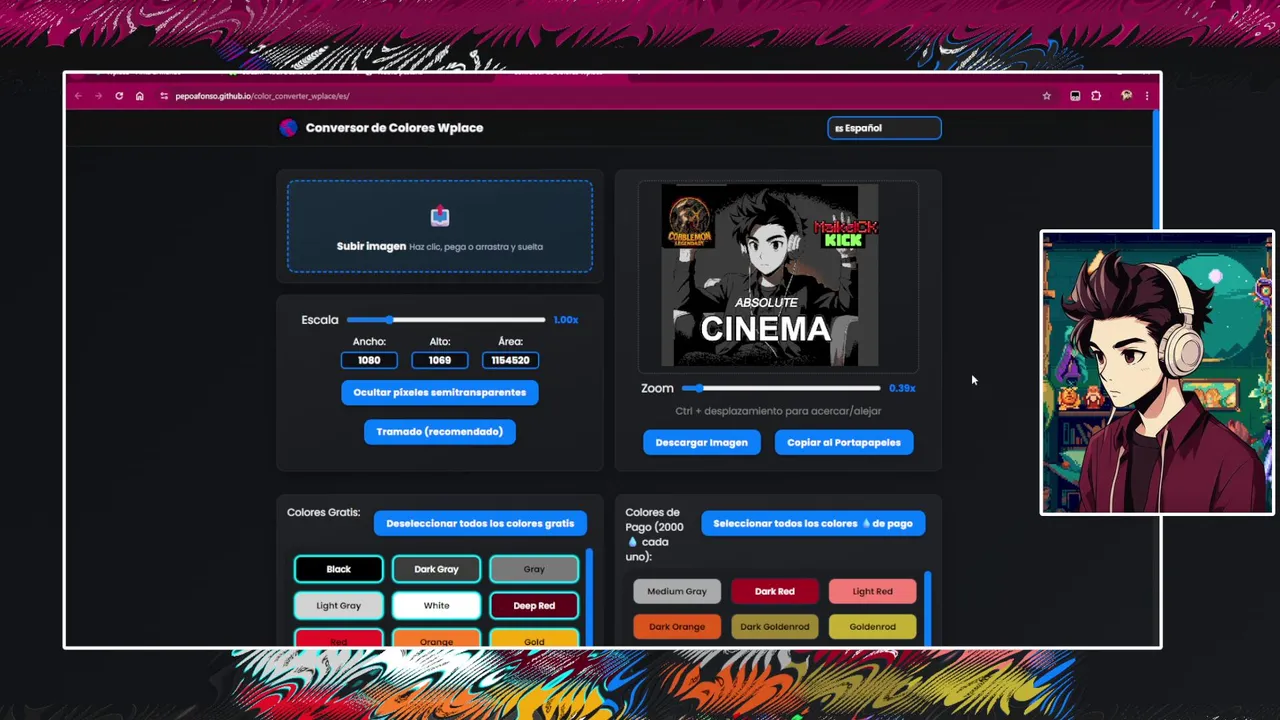Go back with browser back arrow
Viewport: 1280px width, 720px height.
pyautogui.click(x=78, y=96)
